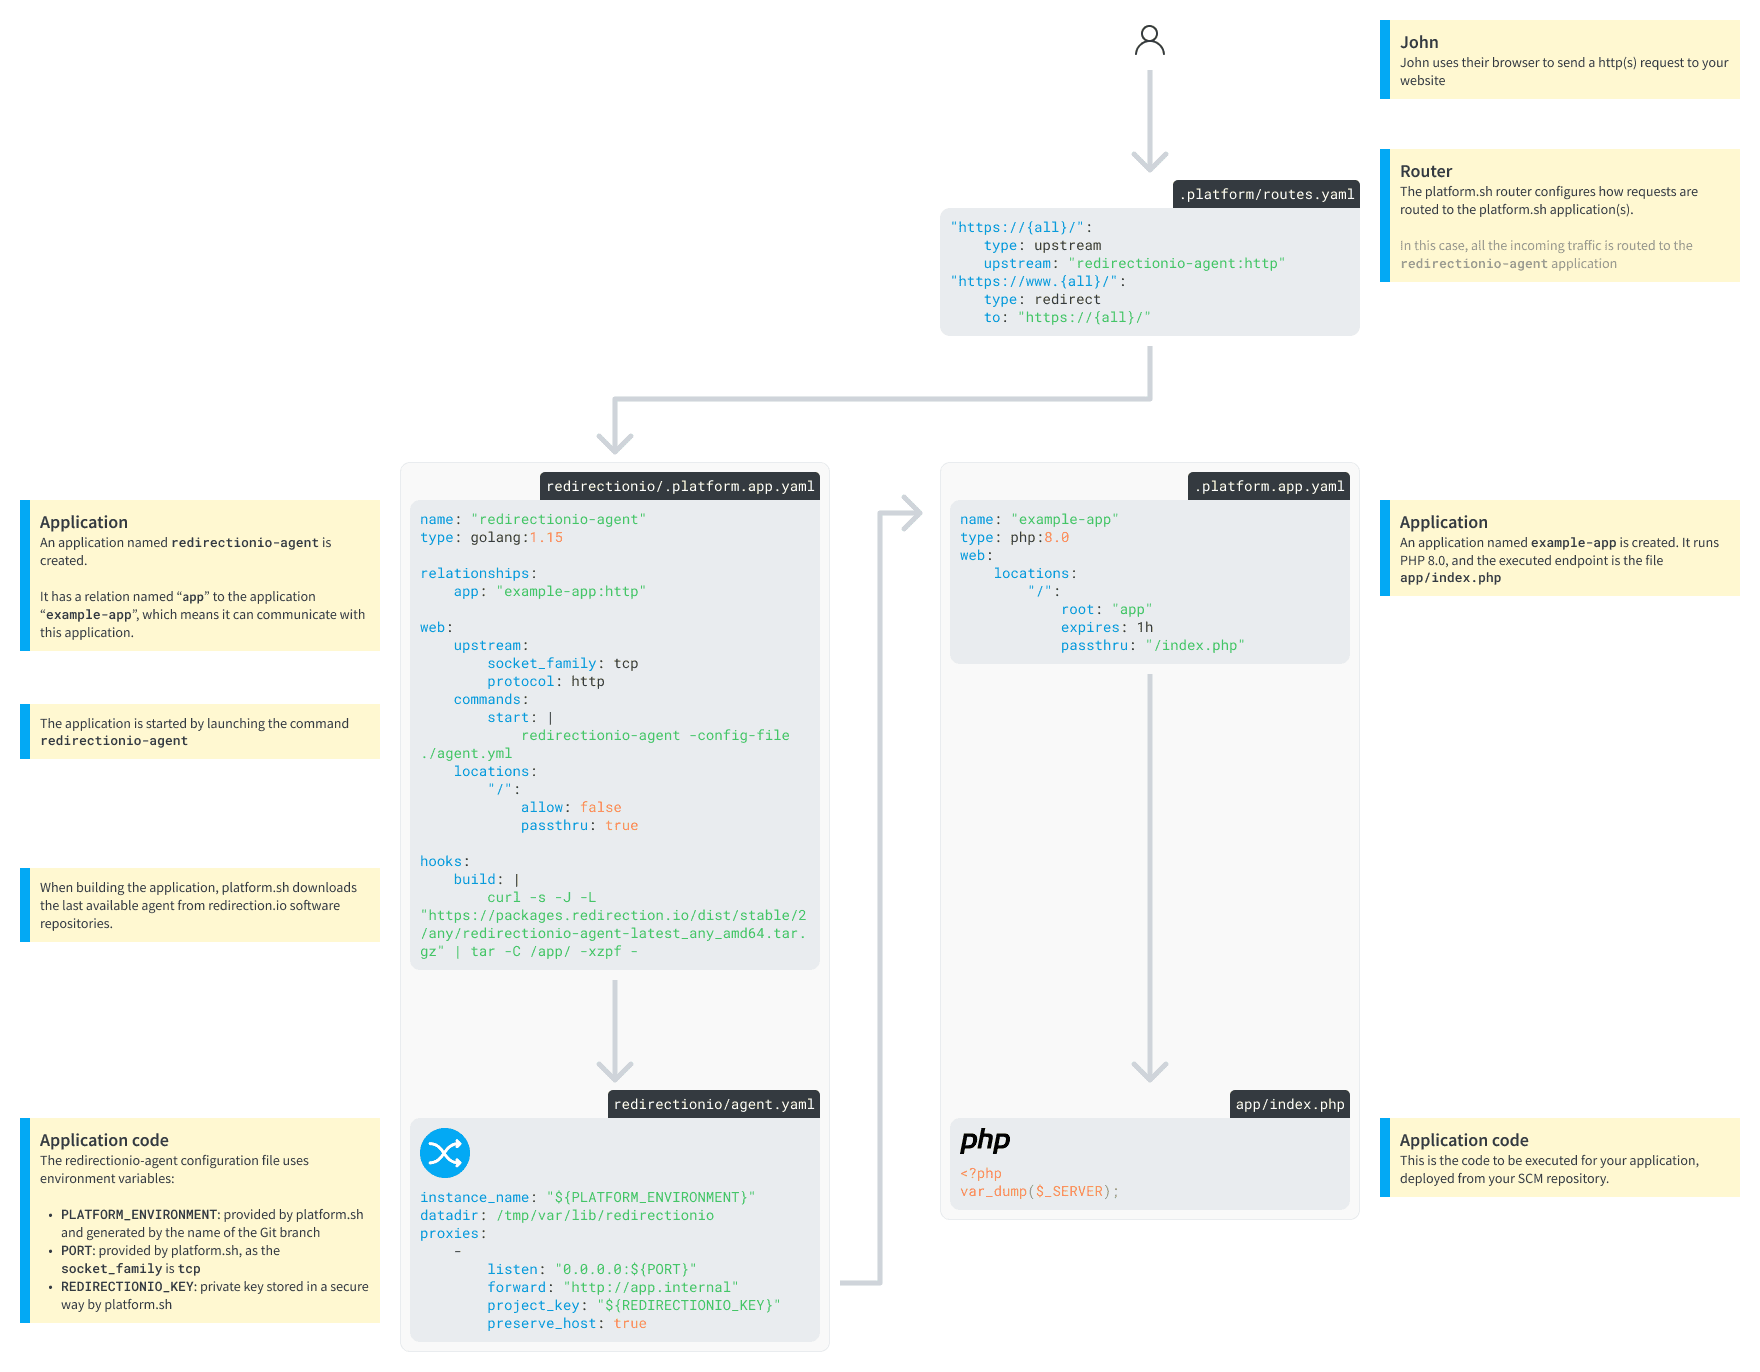This screenshot has height=1372, width=1760.
Task: Click the hooks: key
Action: point(445,861)
